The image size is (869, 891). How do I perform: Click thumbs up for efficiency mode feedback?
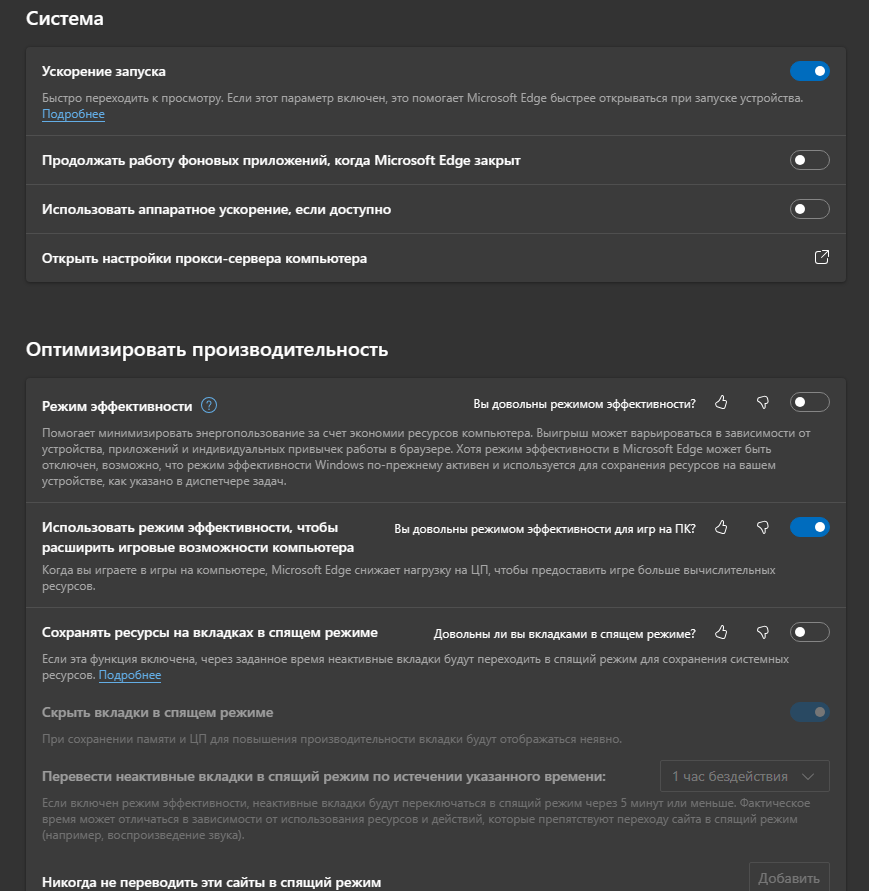(721, 403)
